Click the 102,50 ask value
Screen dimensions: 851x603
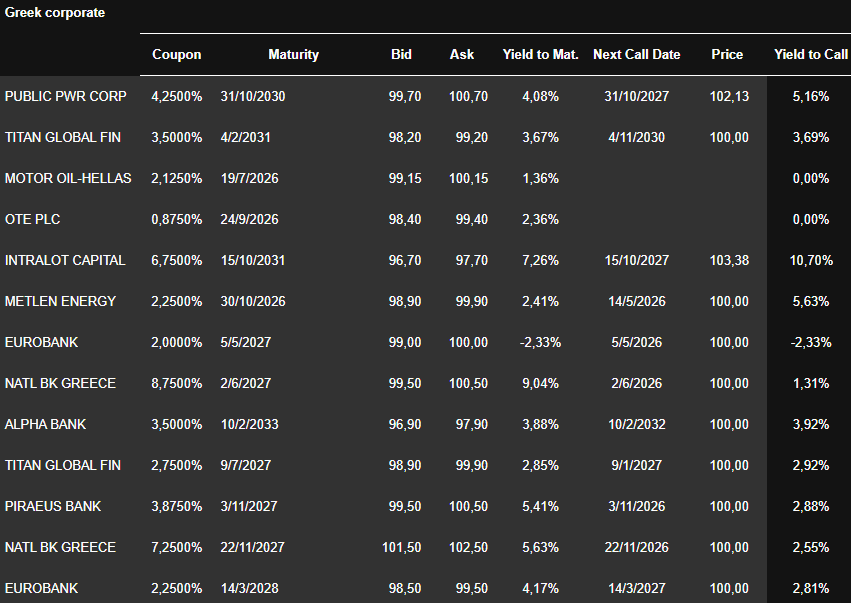468,547
